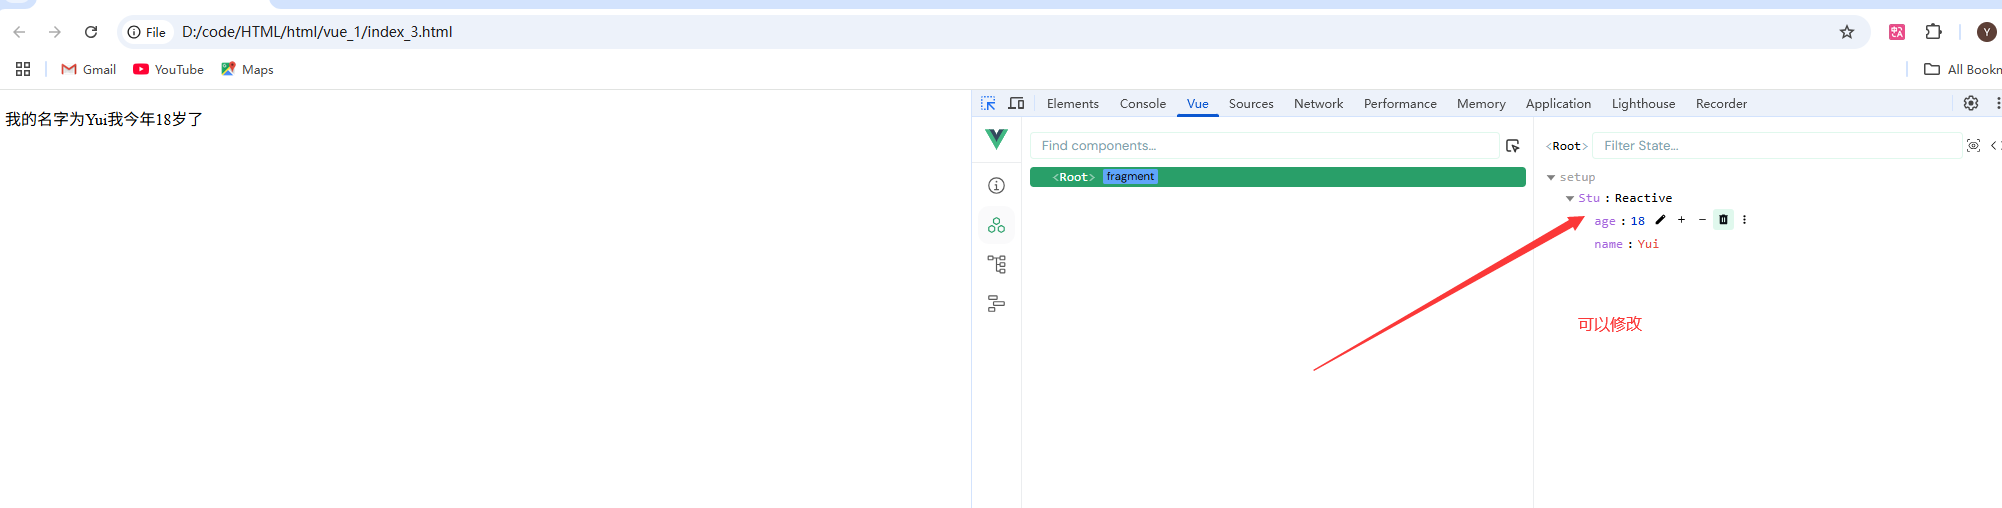The image size is (2002, 508).
Task: Click the name value Yui
Action: click(x=1648, y=244)
